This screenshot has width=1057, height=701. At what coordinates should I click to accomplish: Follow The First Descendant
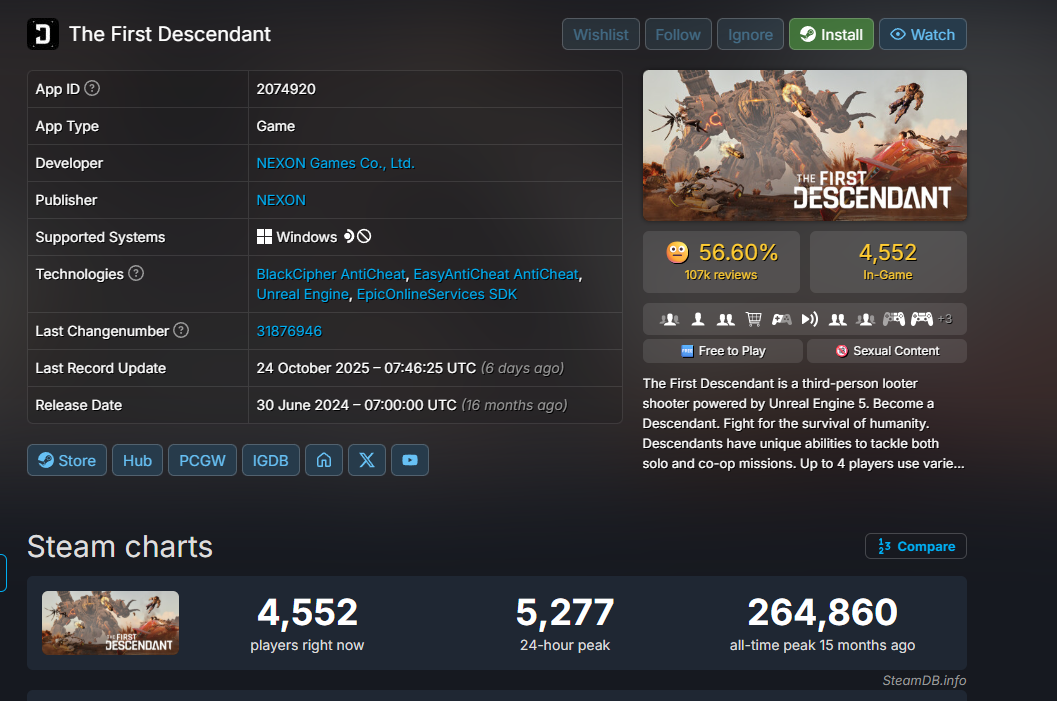[x=678, y=34]
